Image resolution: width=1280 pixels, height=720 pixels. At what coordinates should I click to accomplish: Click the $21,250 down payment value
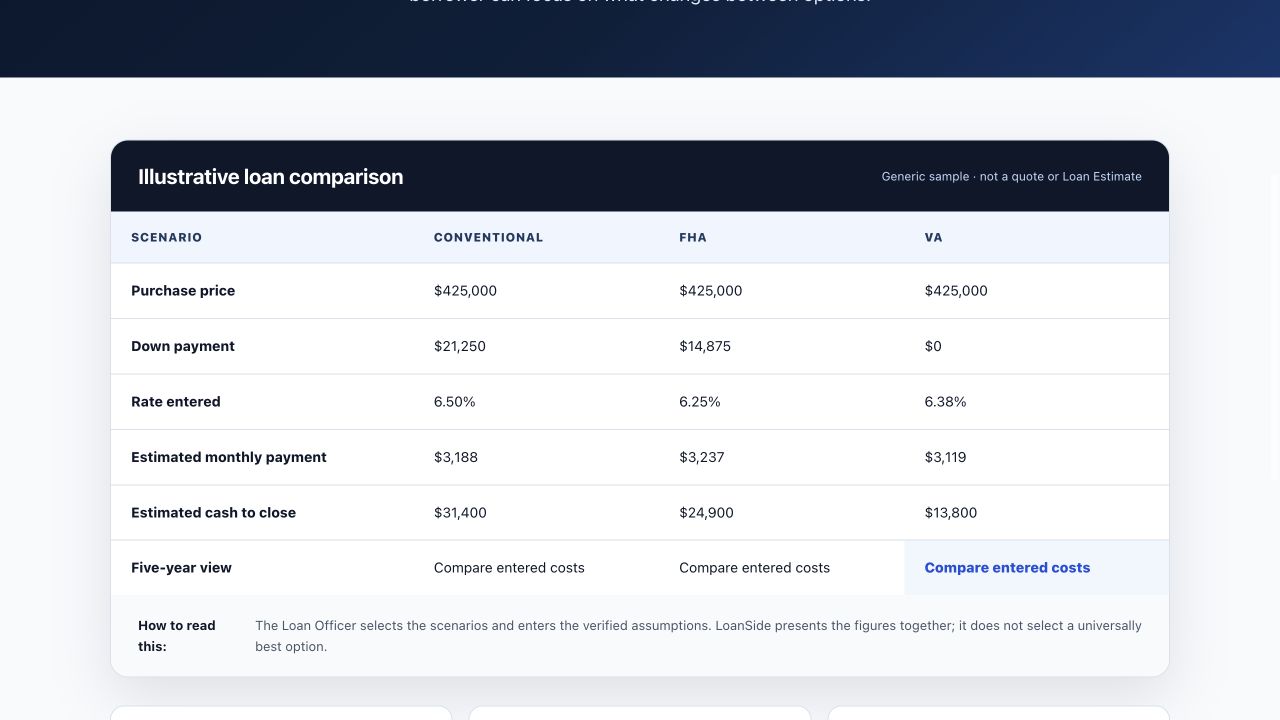[460, 346]
